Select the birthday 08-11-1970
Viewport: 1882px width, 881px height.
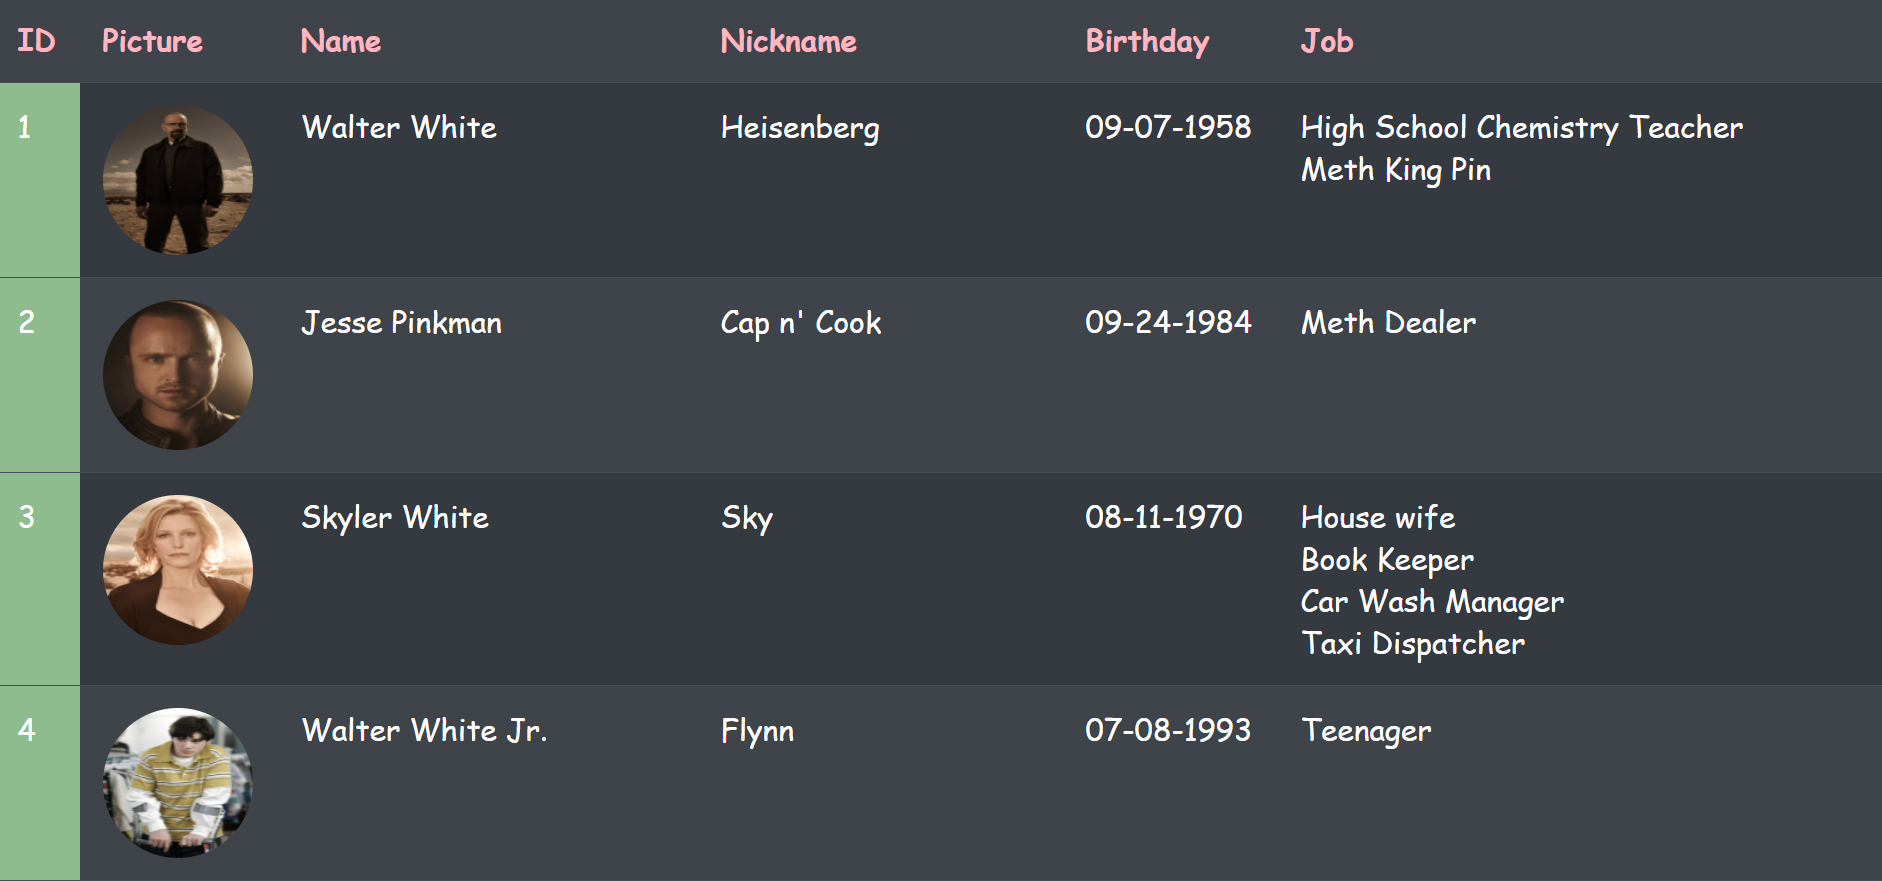click(1163, 517)
